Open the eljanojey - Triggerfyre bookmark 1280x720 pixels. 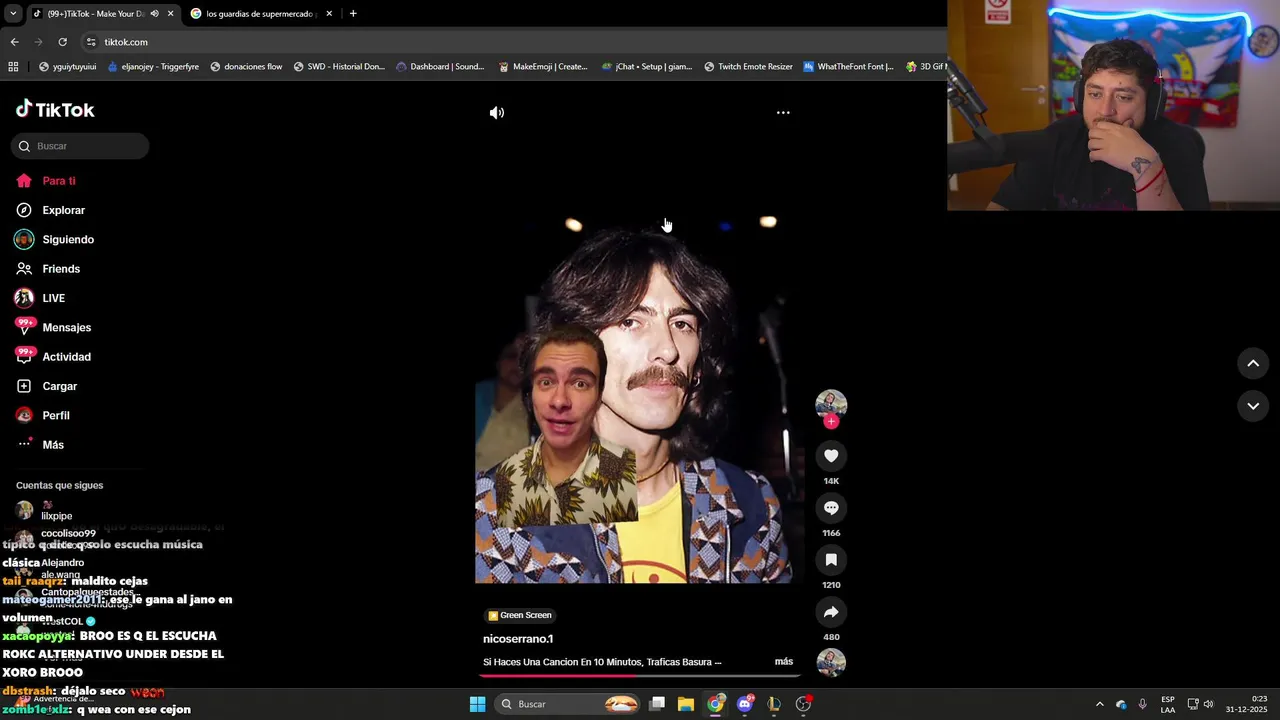pos(153,67)
